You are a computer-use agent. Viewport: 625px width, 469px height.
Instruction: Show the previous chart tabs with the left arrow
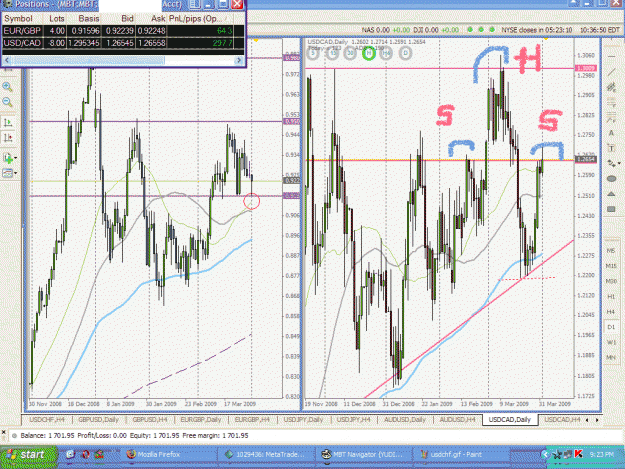587,420
